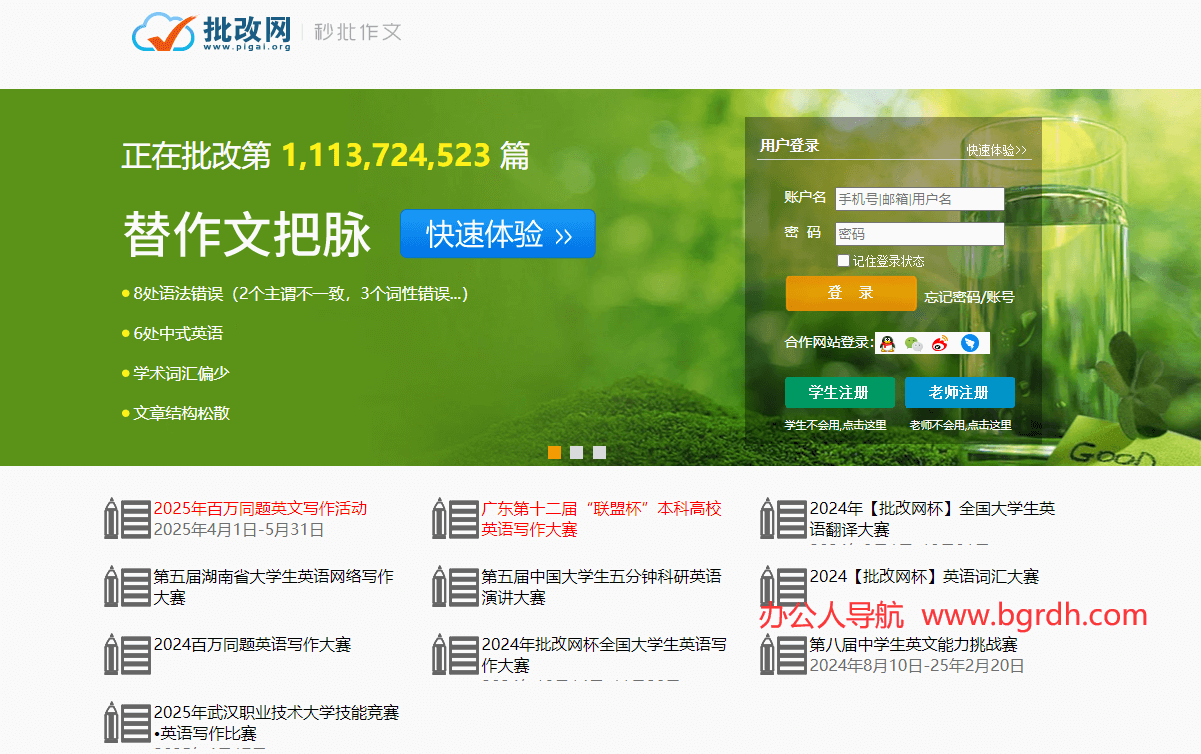Screen dimensions: 1201x754
Task: Click pencil icon beside 全国大学生英语翻译大赛
Action: click(x=783, y=518)
